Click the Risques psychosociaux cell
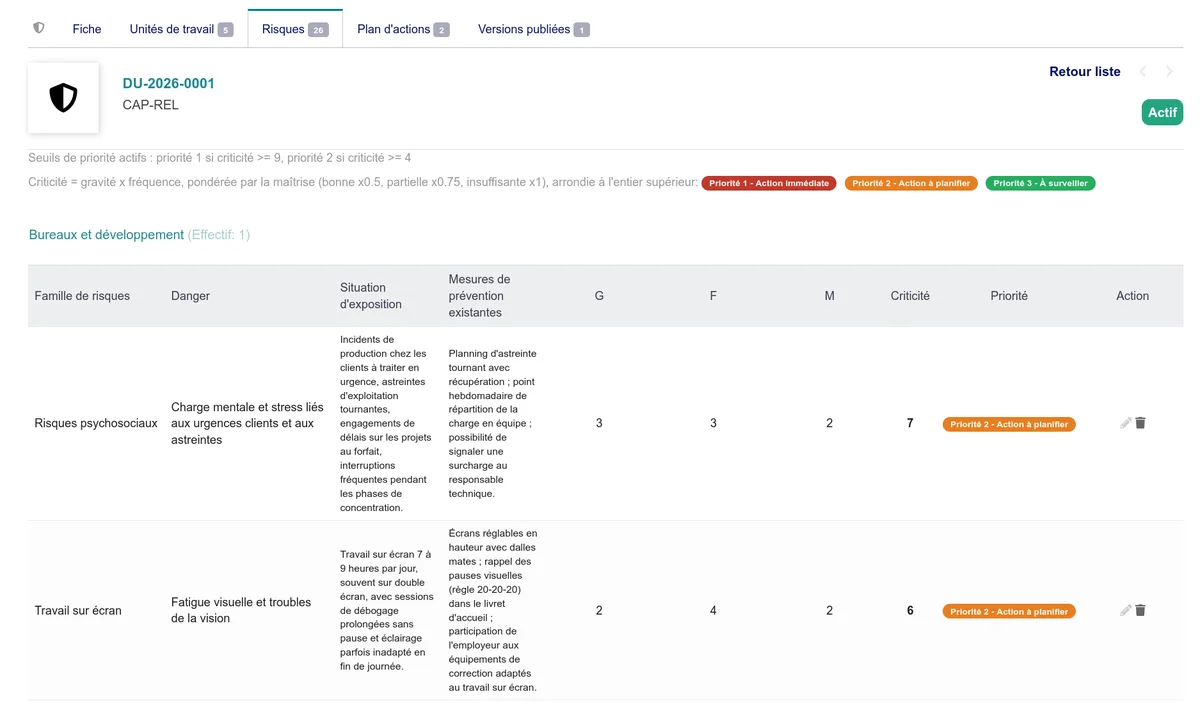Screen dimensions: 1200x708 (96, 423)
